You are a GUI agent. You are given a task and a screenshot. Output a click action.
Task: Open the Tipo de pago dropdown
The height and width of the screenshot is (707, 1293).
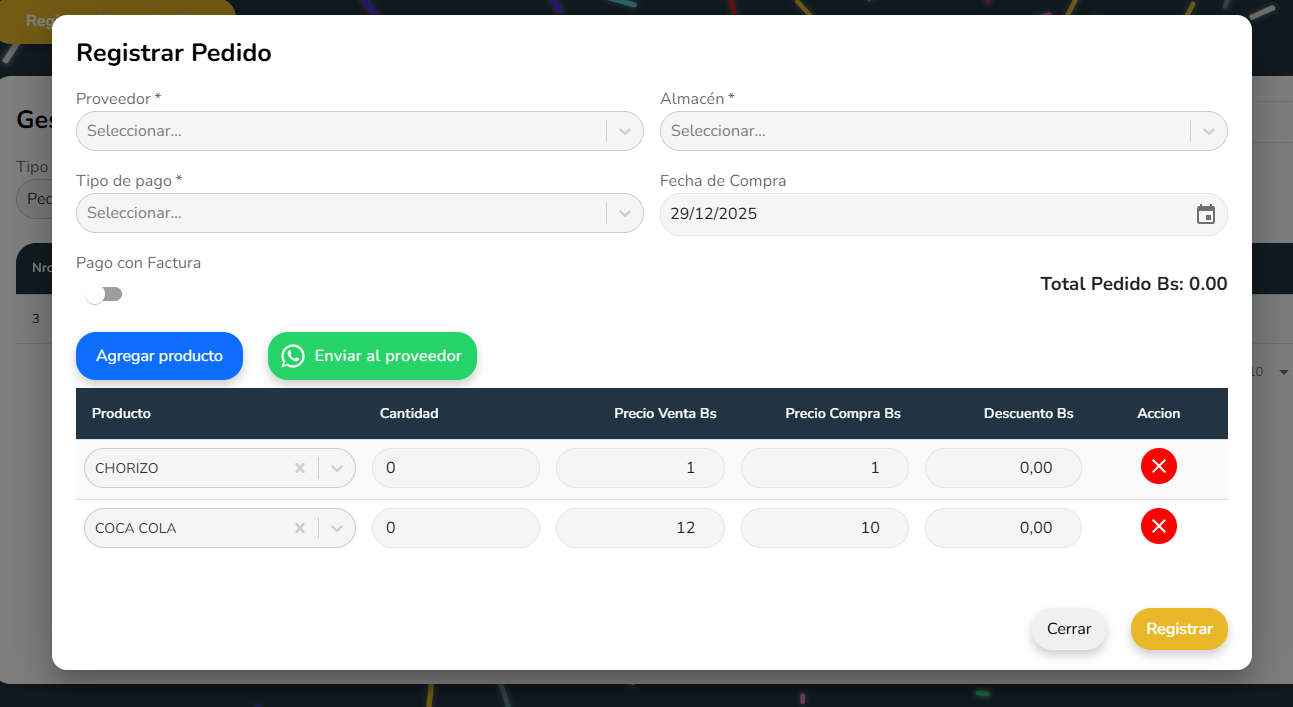coord(625,213)
